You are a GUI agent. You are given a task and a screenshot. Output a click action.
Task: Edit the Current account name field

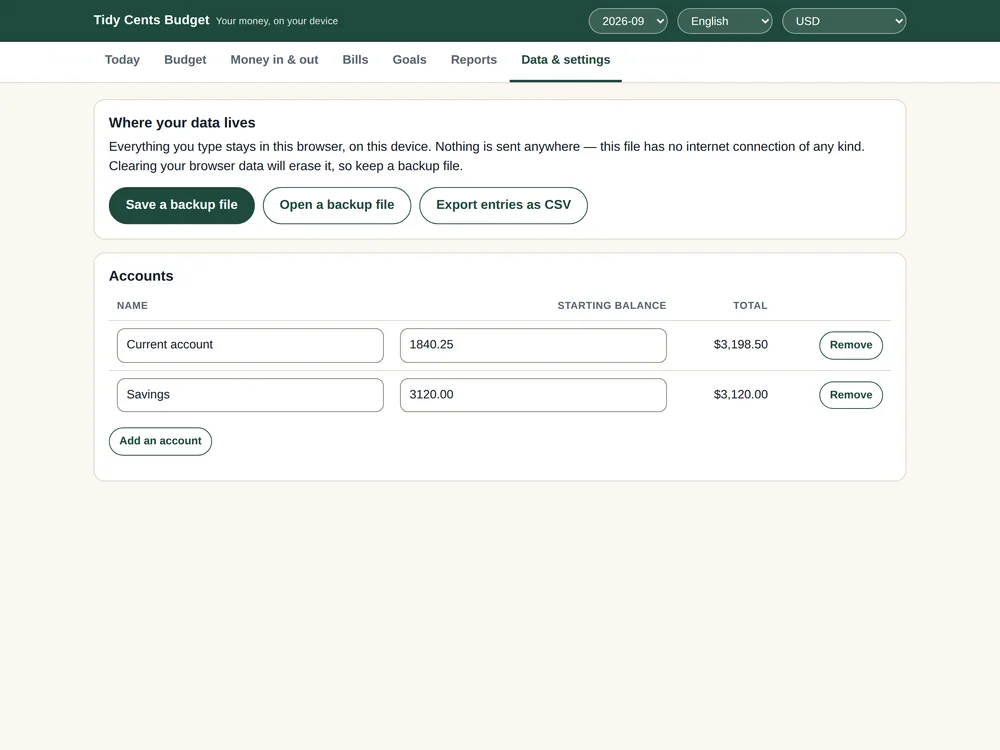(x=250, y=345)
